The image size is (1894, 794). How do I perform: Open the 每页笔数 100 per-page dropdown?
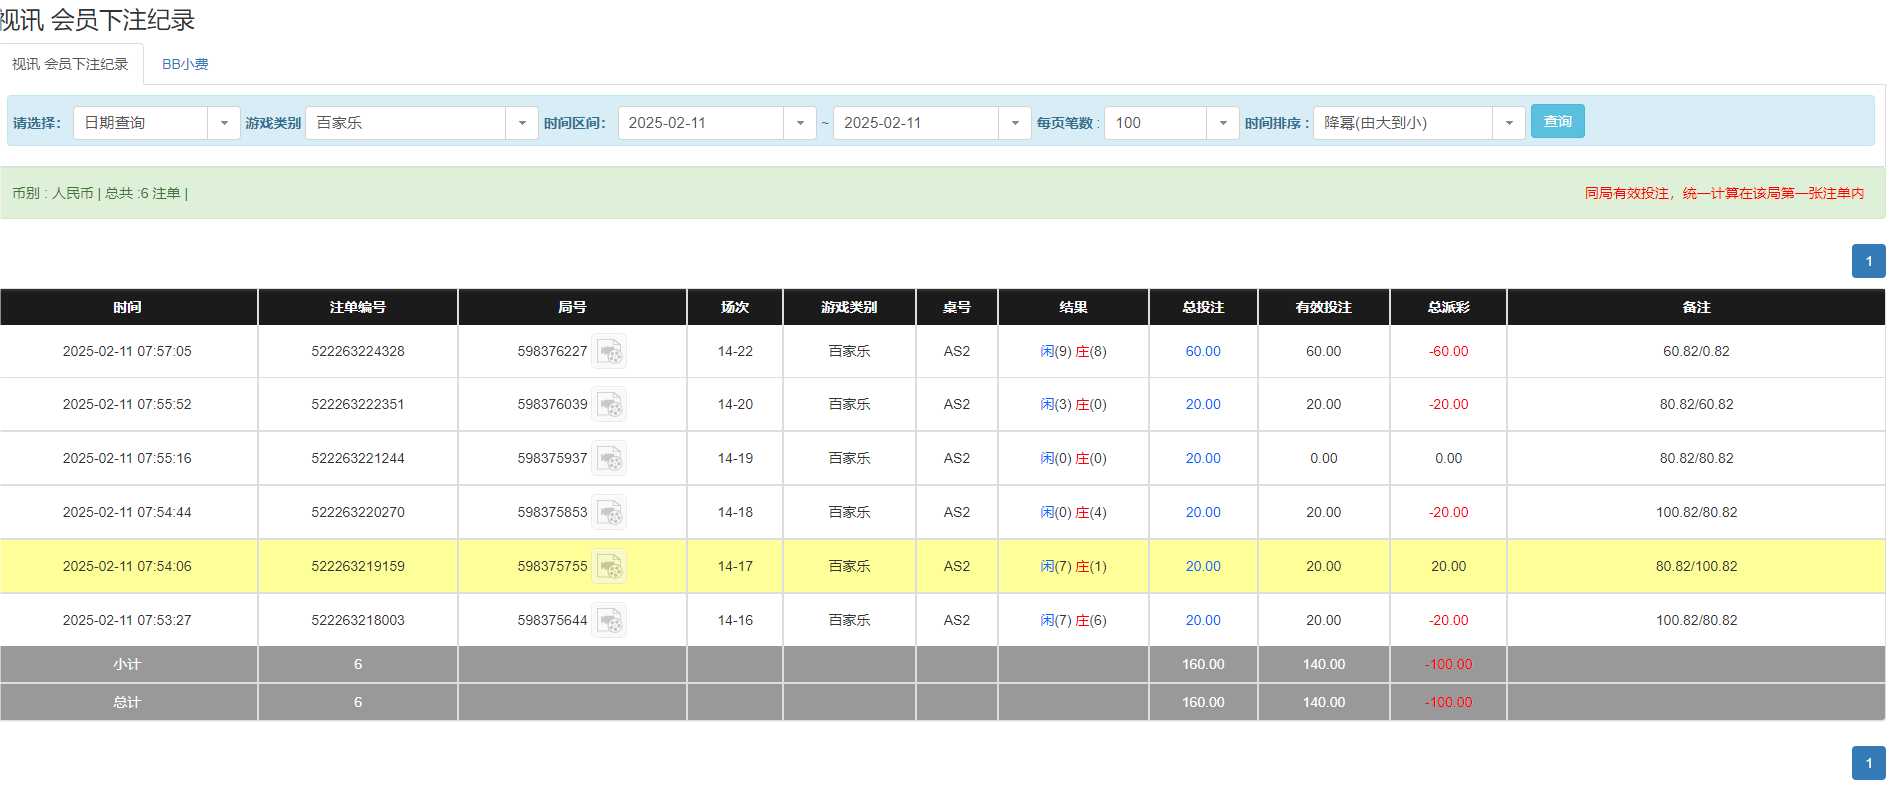click(1222, 123)
